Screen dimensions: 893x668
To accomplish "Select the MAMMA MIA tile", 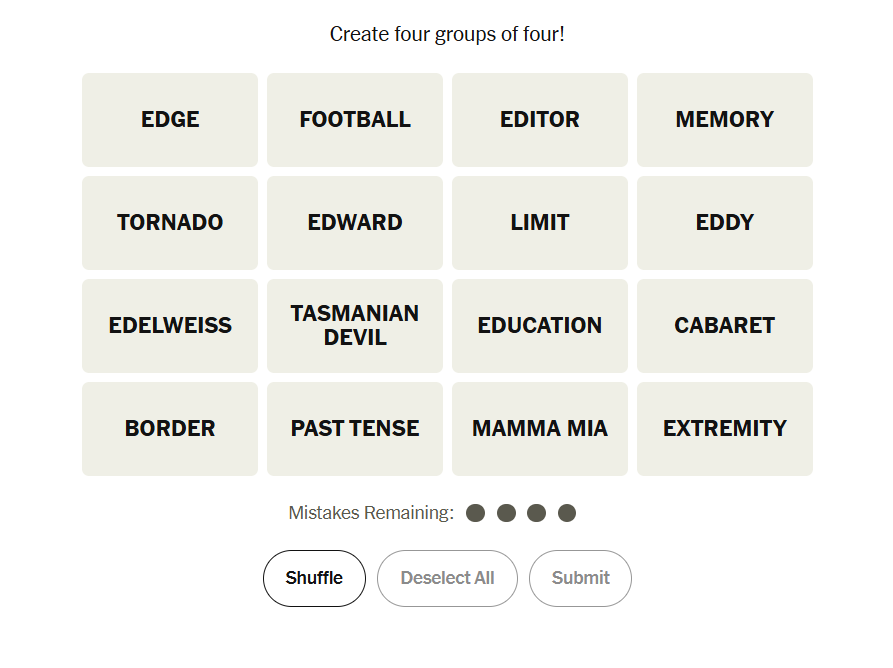I will click(540, 429).
